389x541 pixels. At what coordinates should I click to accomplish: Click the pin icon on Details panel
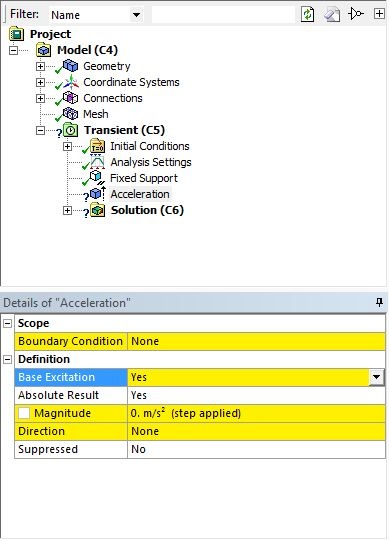pyautogui.click(x=379, y=303)
